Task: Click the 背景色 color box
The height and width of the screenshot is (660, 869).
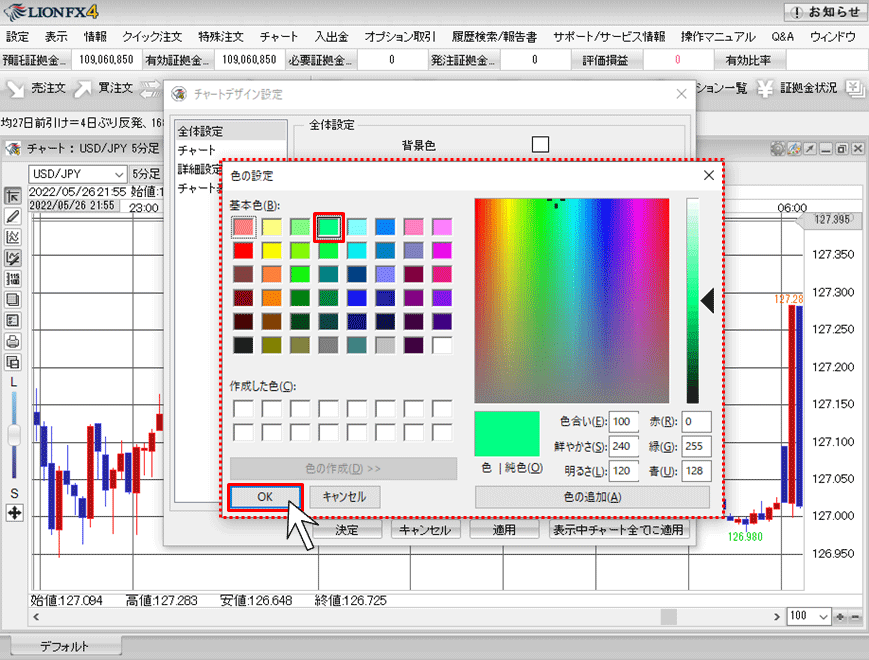Action: [540, 145]
